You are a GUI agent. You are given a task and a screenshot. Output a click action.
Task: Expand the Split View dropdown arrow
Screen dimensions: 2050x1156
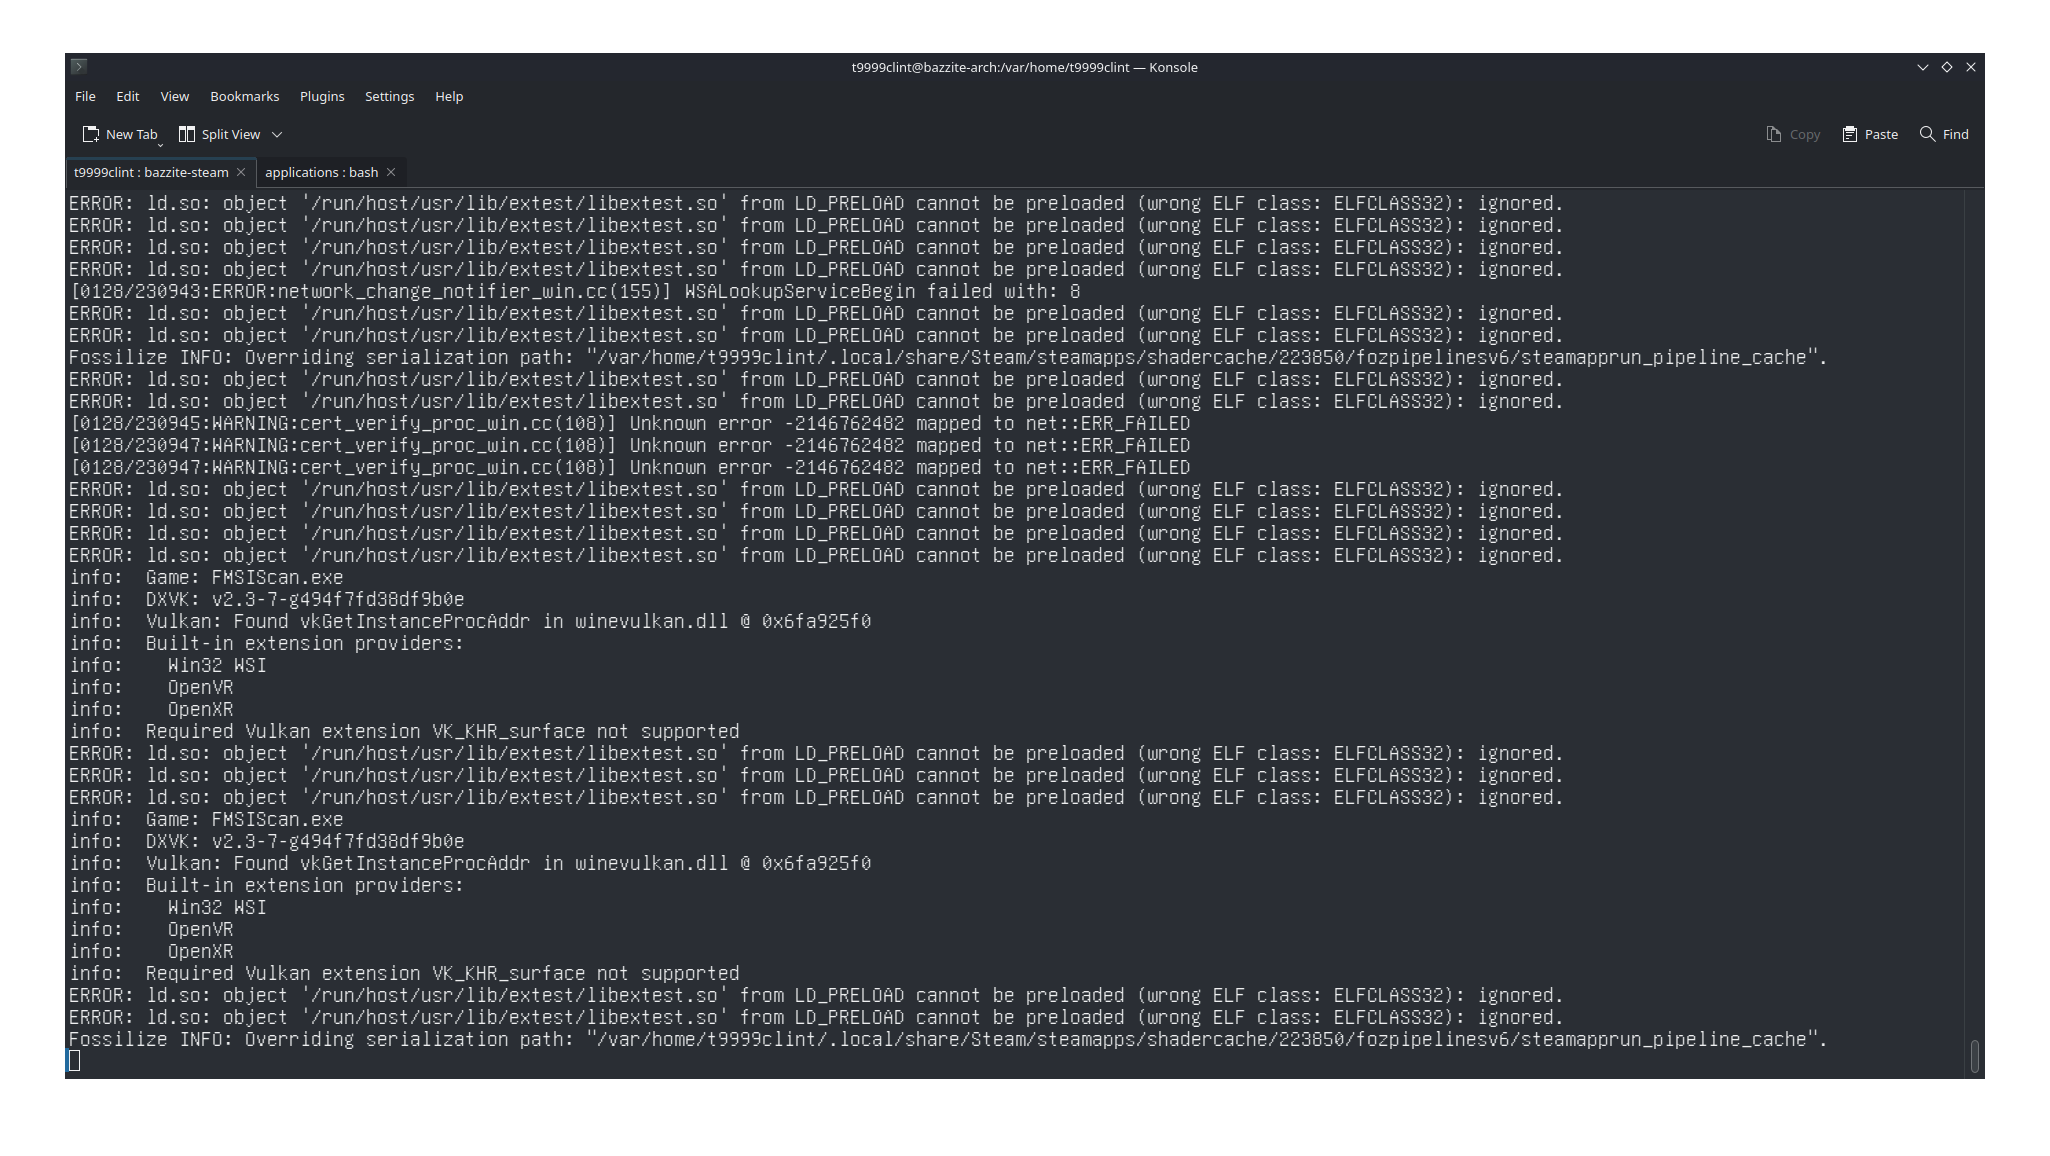point(276,133)
